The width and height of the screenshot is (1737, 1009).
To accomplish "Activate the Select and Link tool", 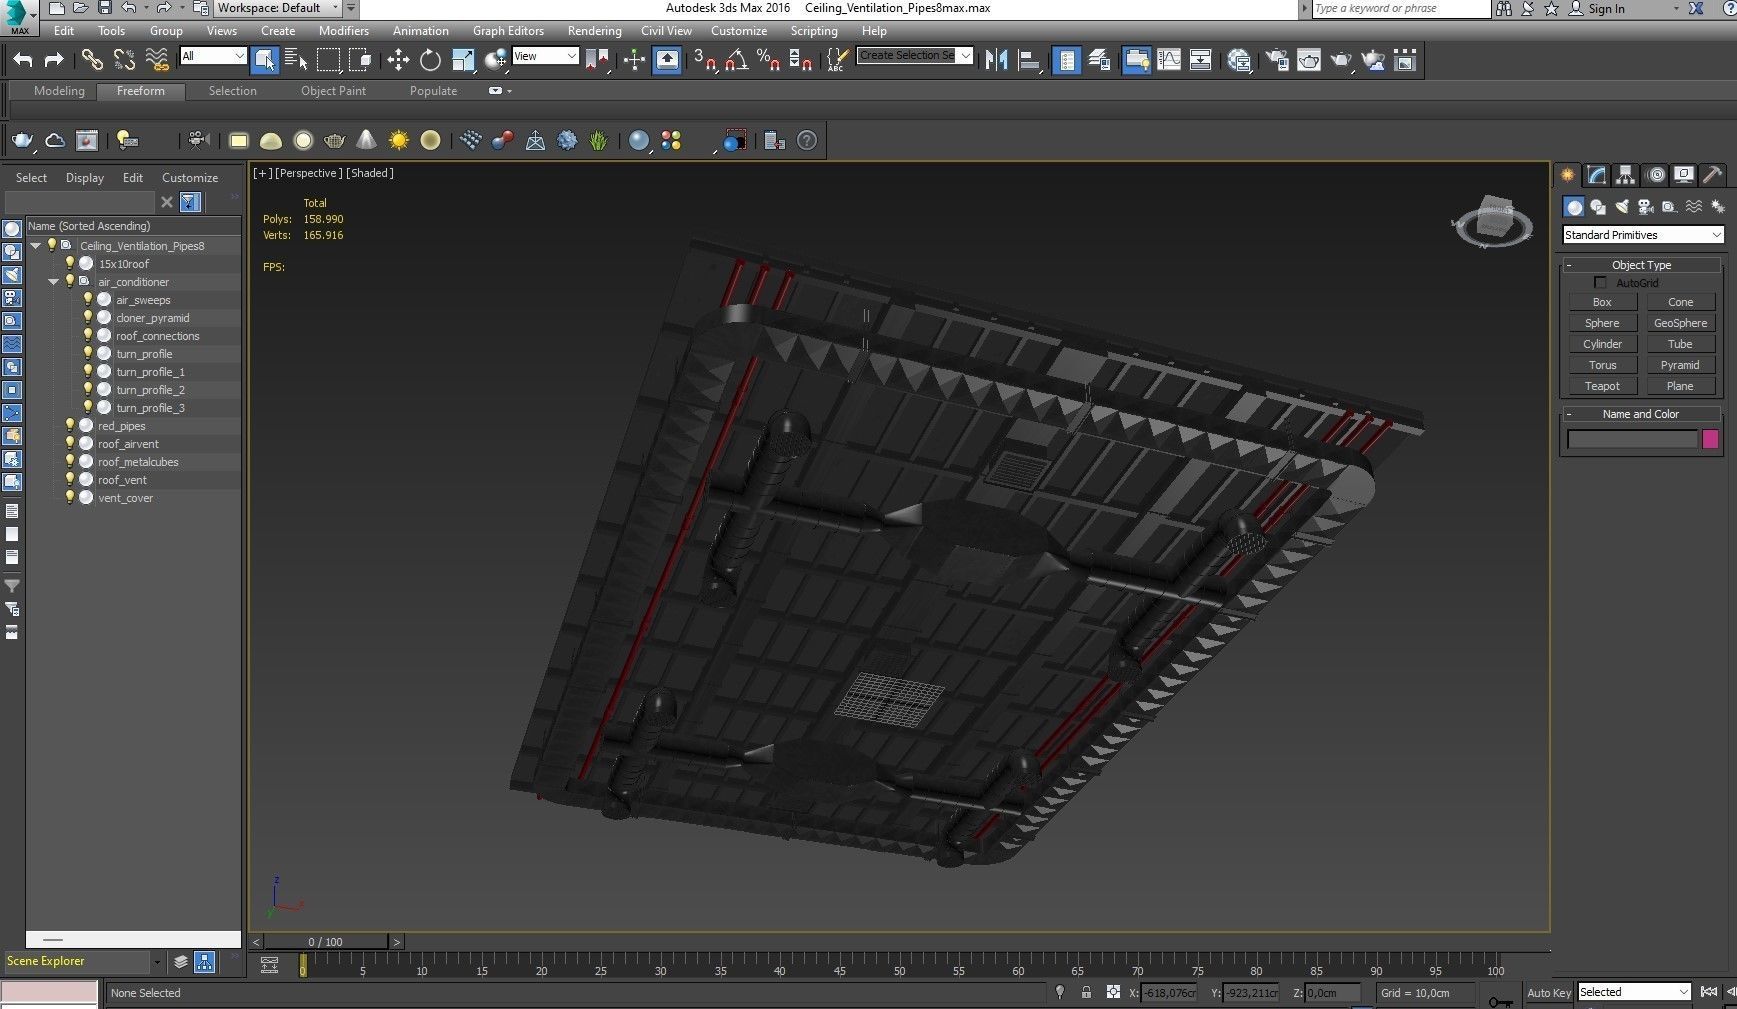I will point(92,60).
